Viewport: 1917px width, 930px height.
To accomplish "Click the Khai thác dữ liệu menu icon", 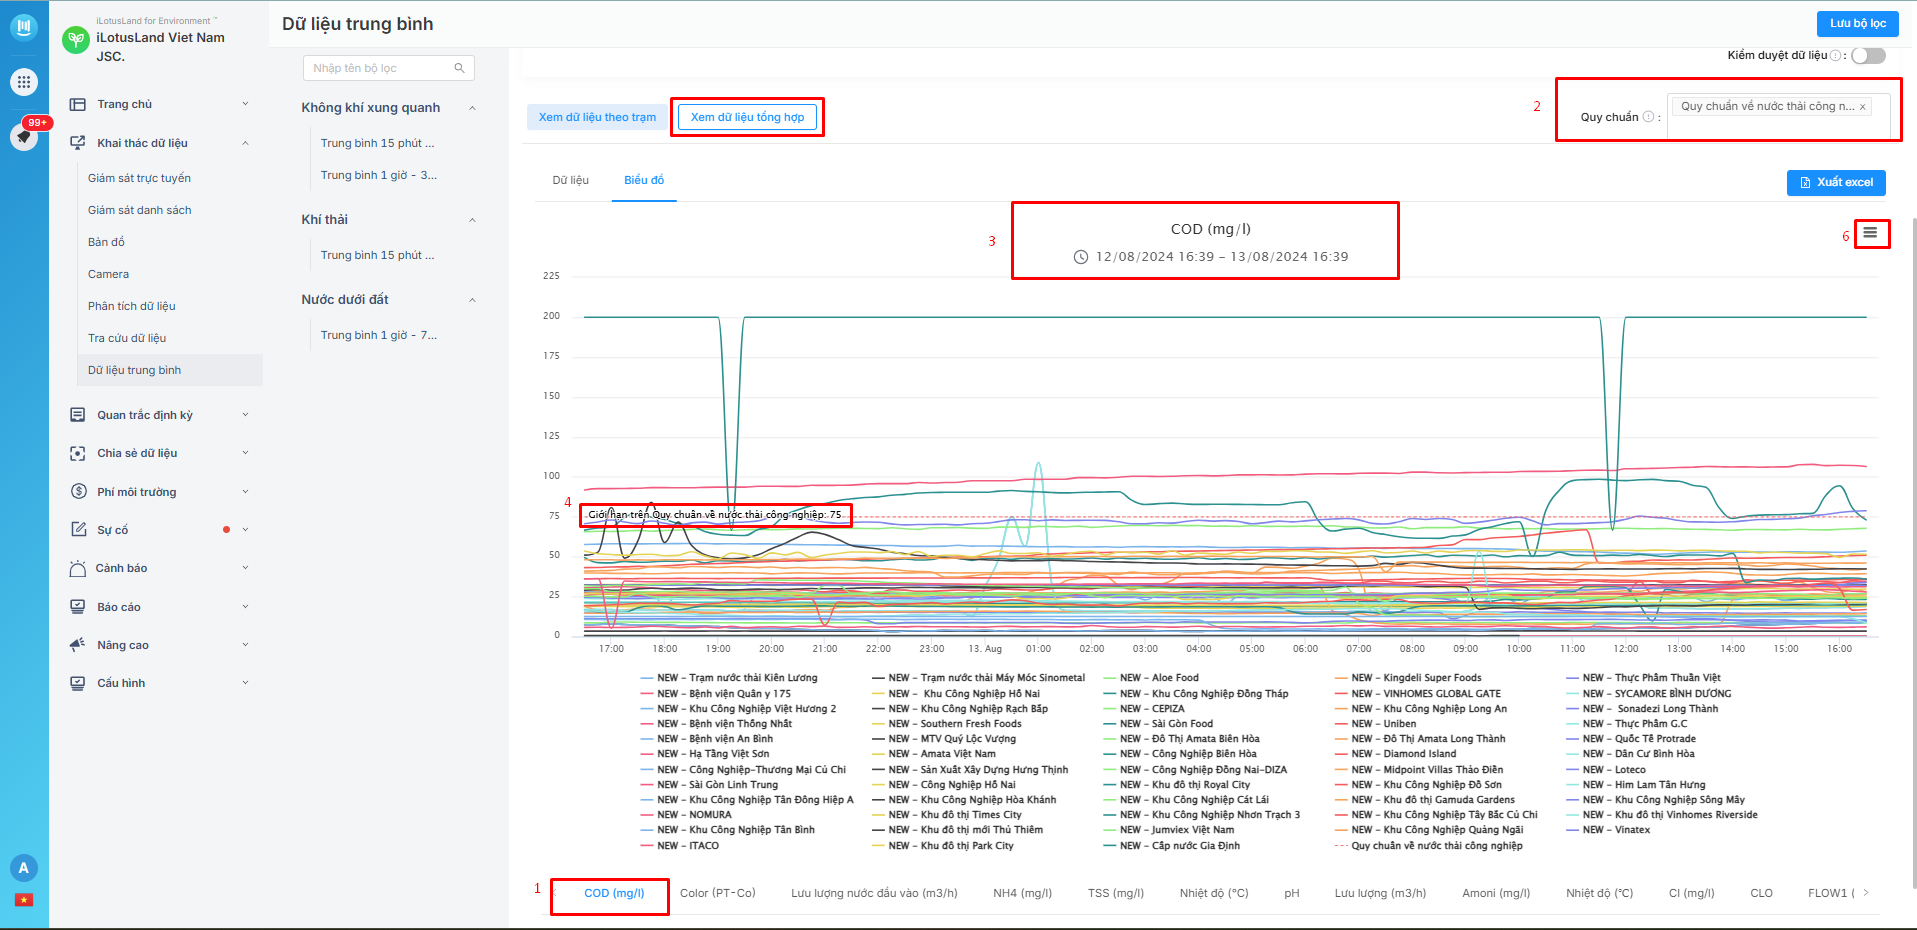I will [x=77, y=143].
